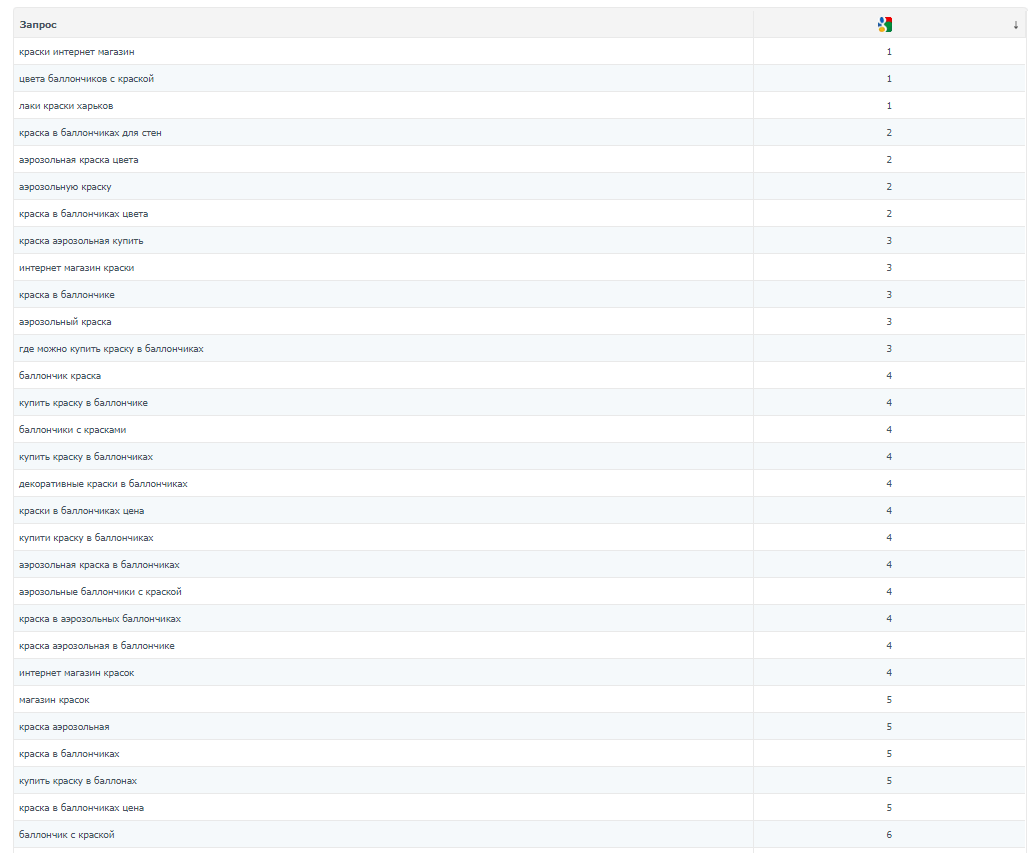Click 'купити краску в баллончиках' row
1035x853 pixels.
[519, 538]
